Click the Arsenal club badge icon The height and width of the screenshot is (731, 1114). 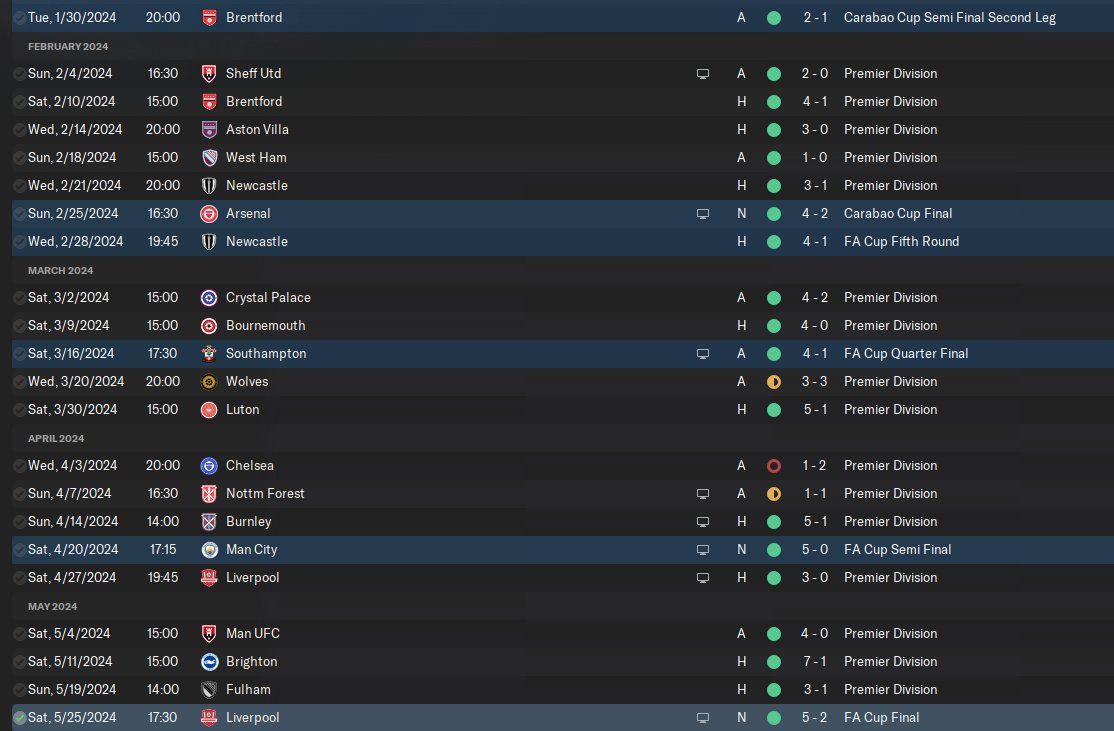tap(209, 214)
